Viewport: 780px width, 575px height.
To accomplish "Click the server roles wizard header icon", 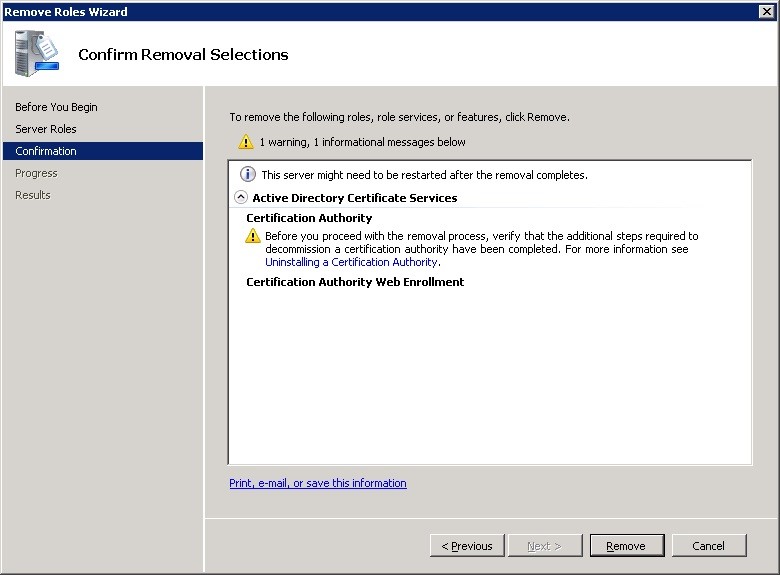I will (37, 53).
